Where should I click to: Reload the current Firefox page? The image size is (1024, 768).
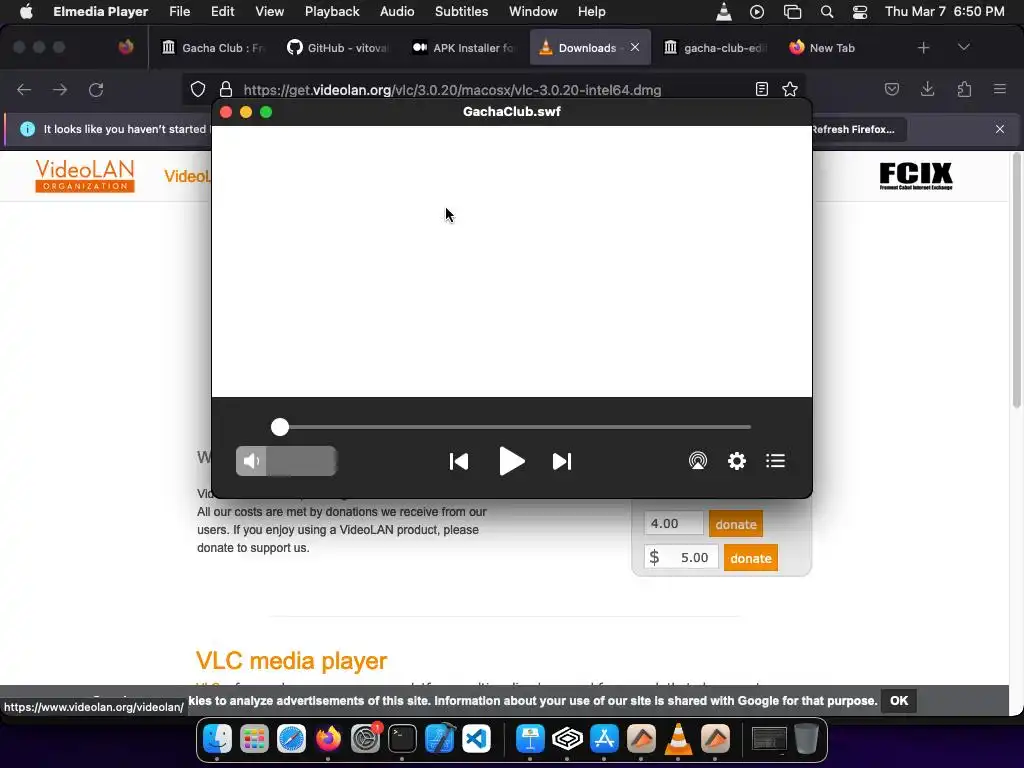click(96, 89)
